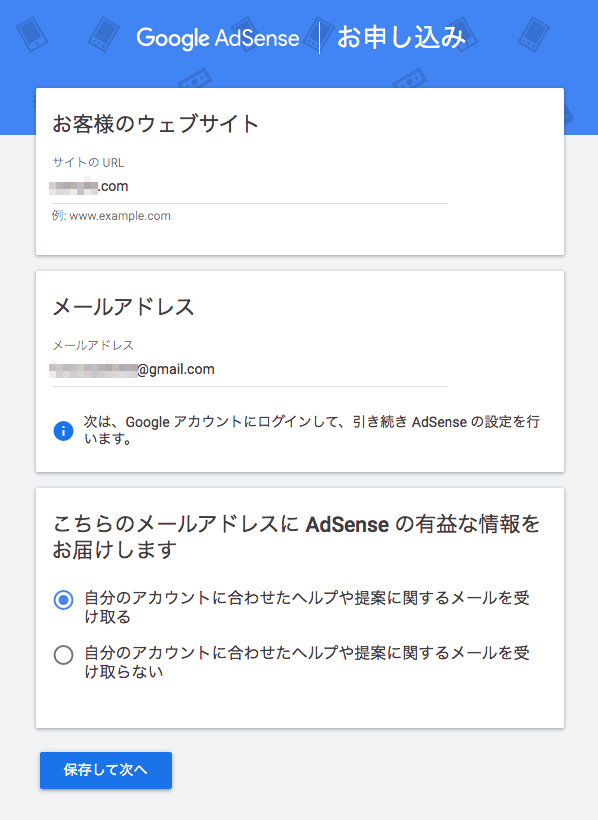Click the example www.example.com hint text
Image resolution: width=598 pixels, height=820 pixels.
pos(111,216)
